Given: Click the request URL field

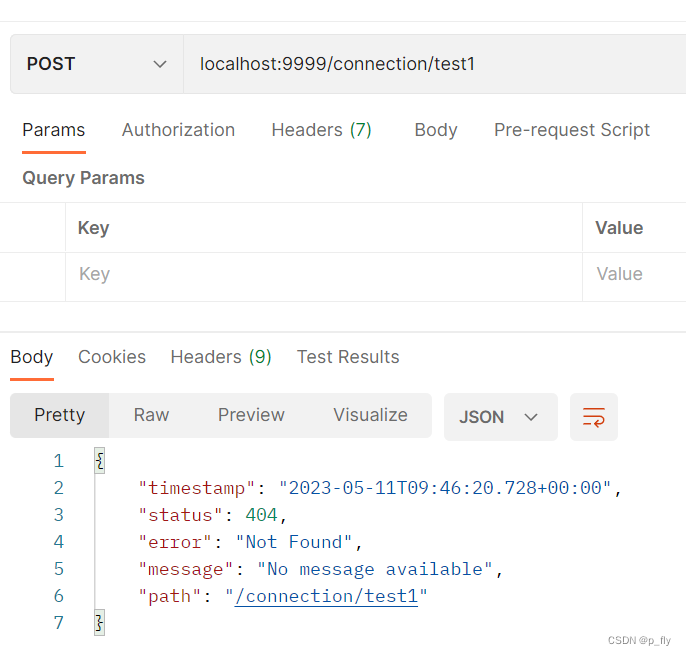Looking at the screenshot, I should (x=430, y=64).
